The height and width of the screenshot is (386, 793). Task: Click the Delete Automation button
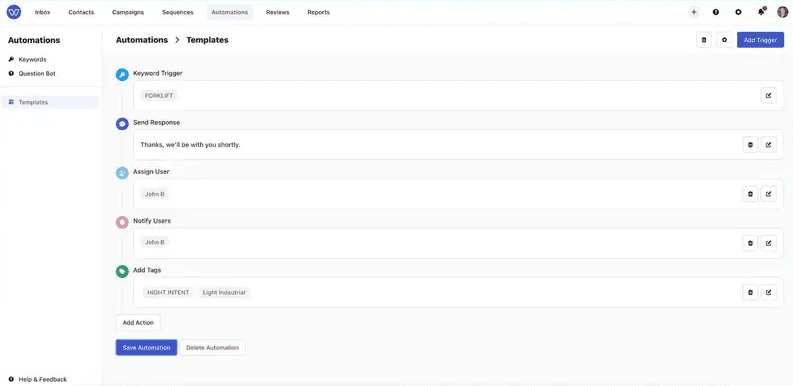click(212, 348)
